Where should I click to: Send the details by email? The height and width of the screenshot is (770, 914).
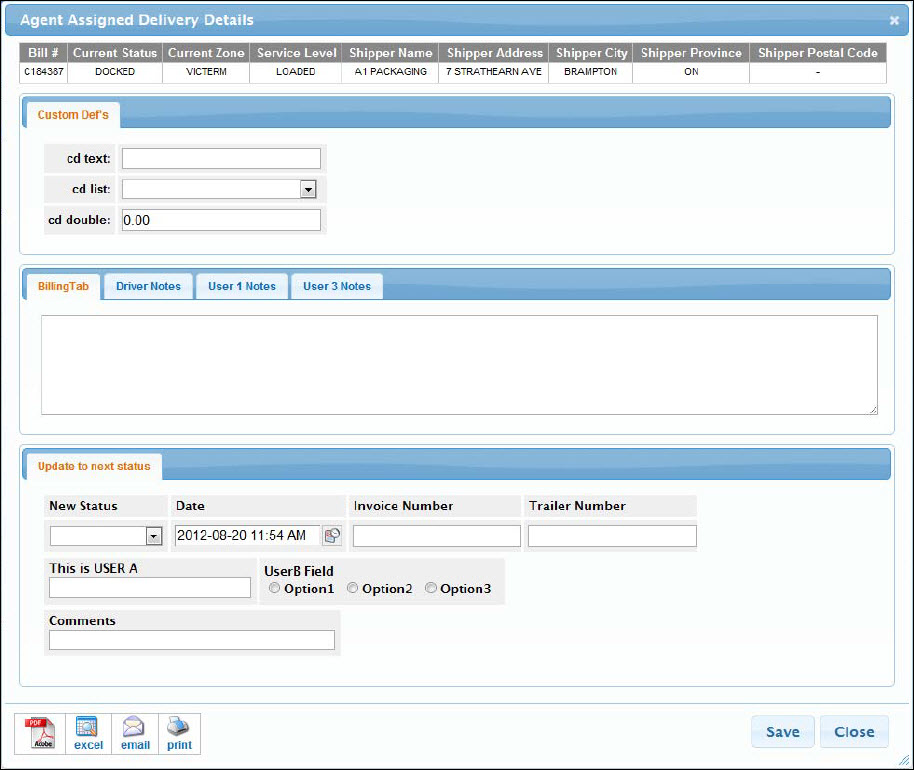pyautogui.click(x=135, y=733)
